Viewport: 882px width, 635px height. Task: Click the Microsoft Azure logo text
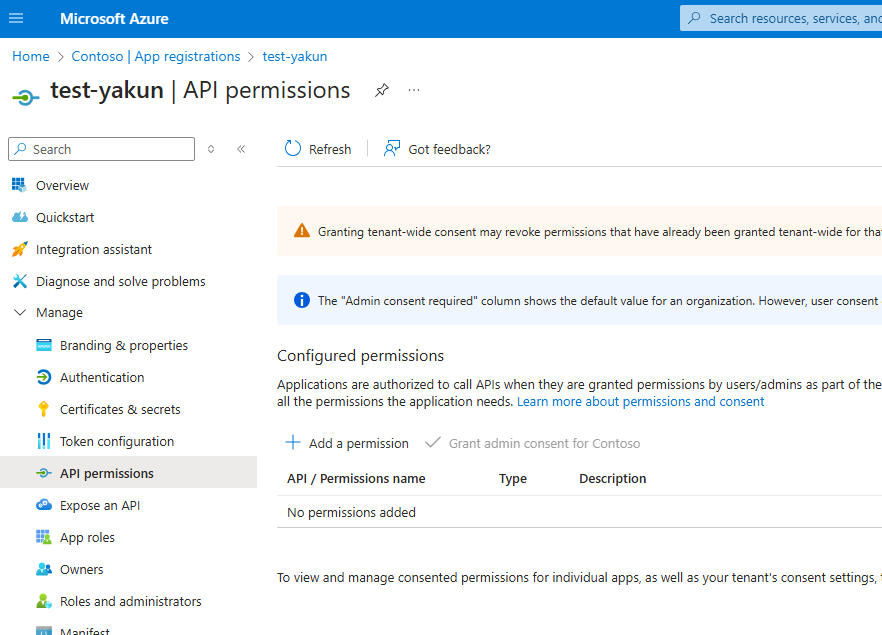(x=114, y=19)
